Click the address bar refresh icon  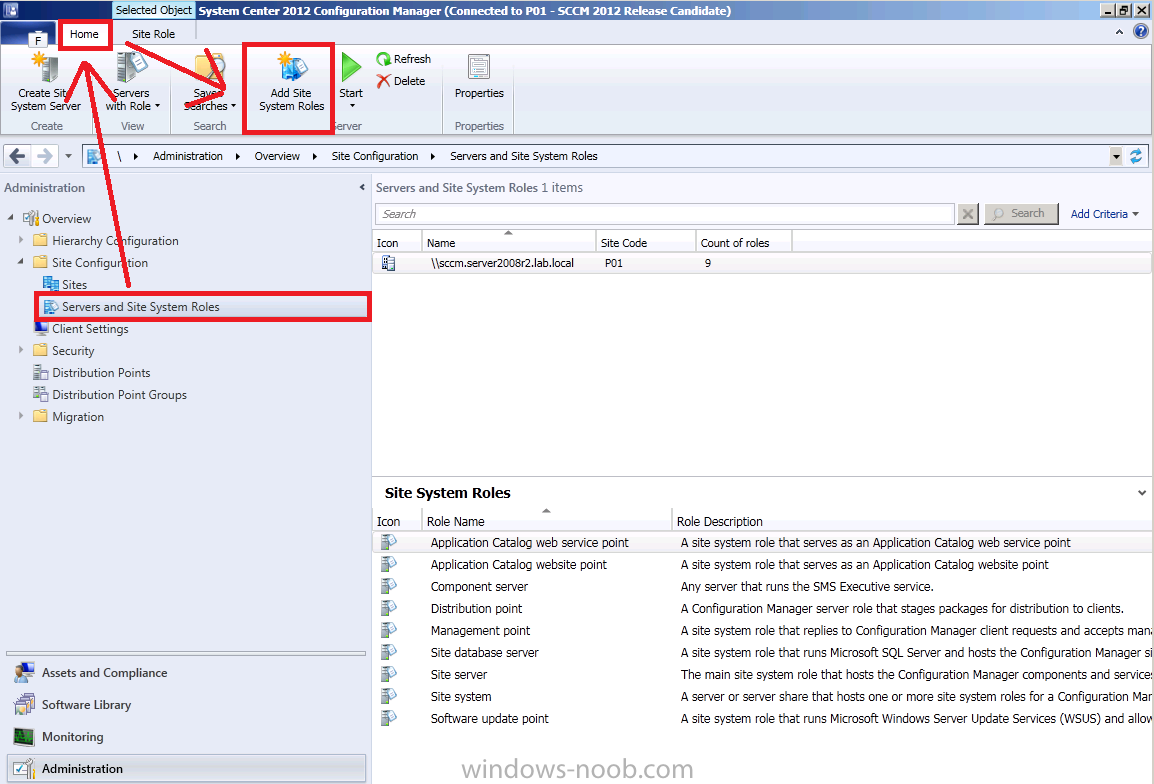(x=1136, y=156)
